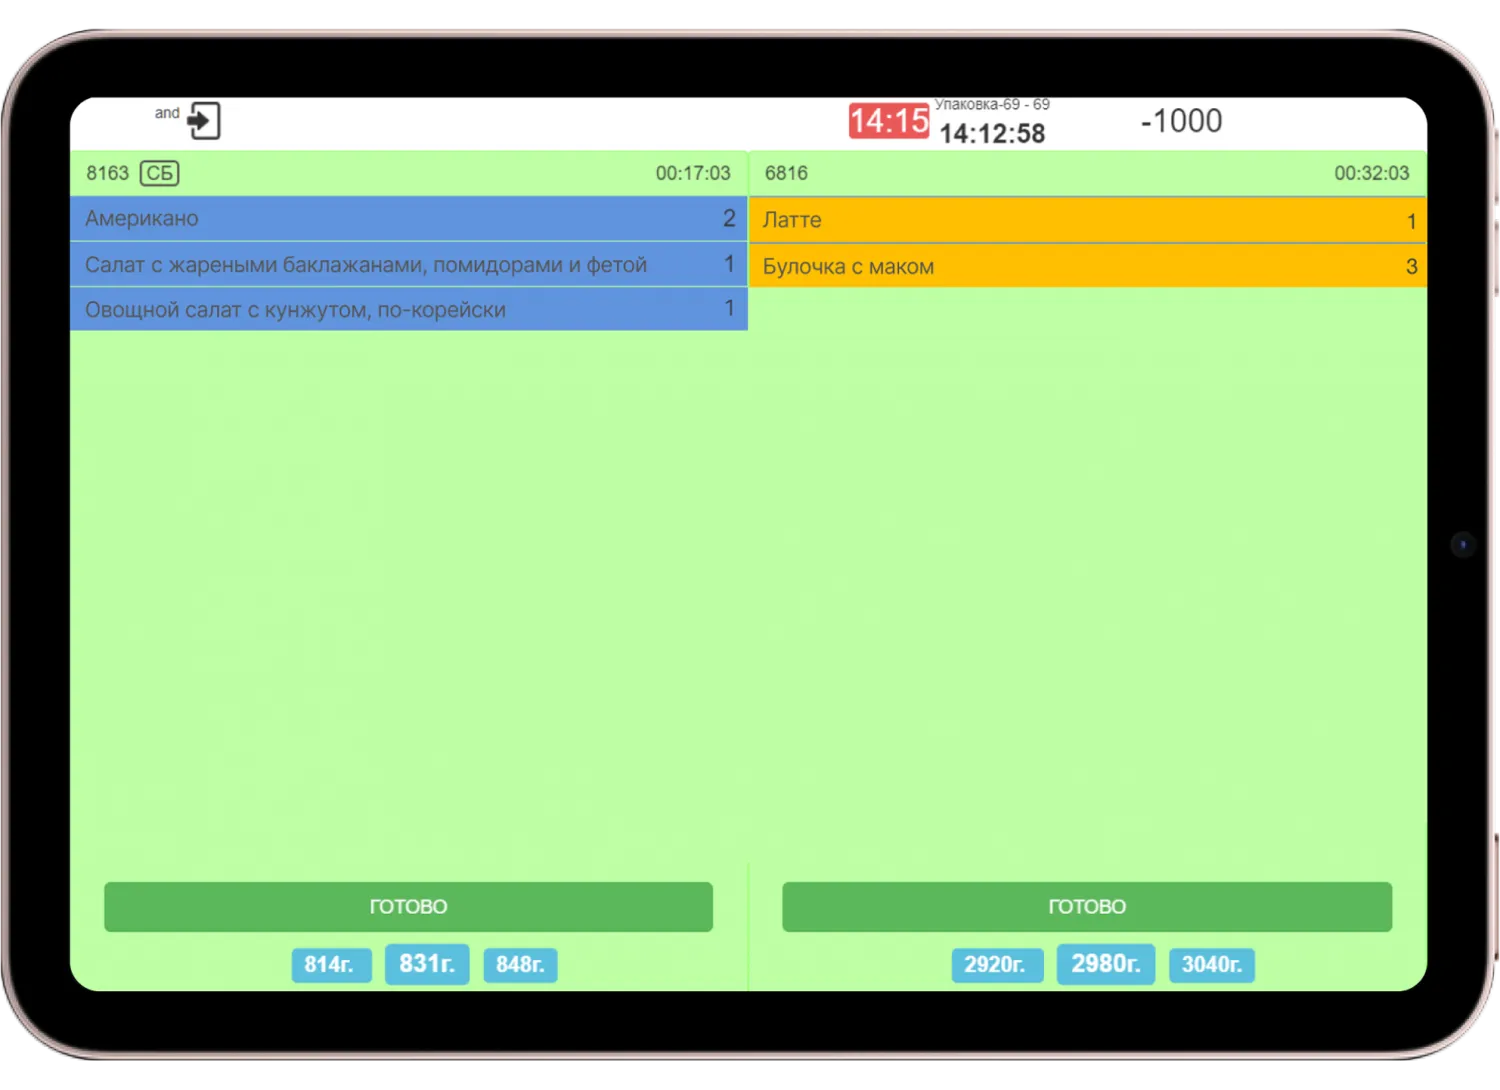Click order number 6816 header
This screenshot has width=1500, height=1090.
pyautogui.click(x=786, y=174)
